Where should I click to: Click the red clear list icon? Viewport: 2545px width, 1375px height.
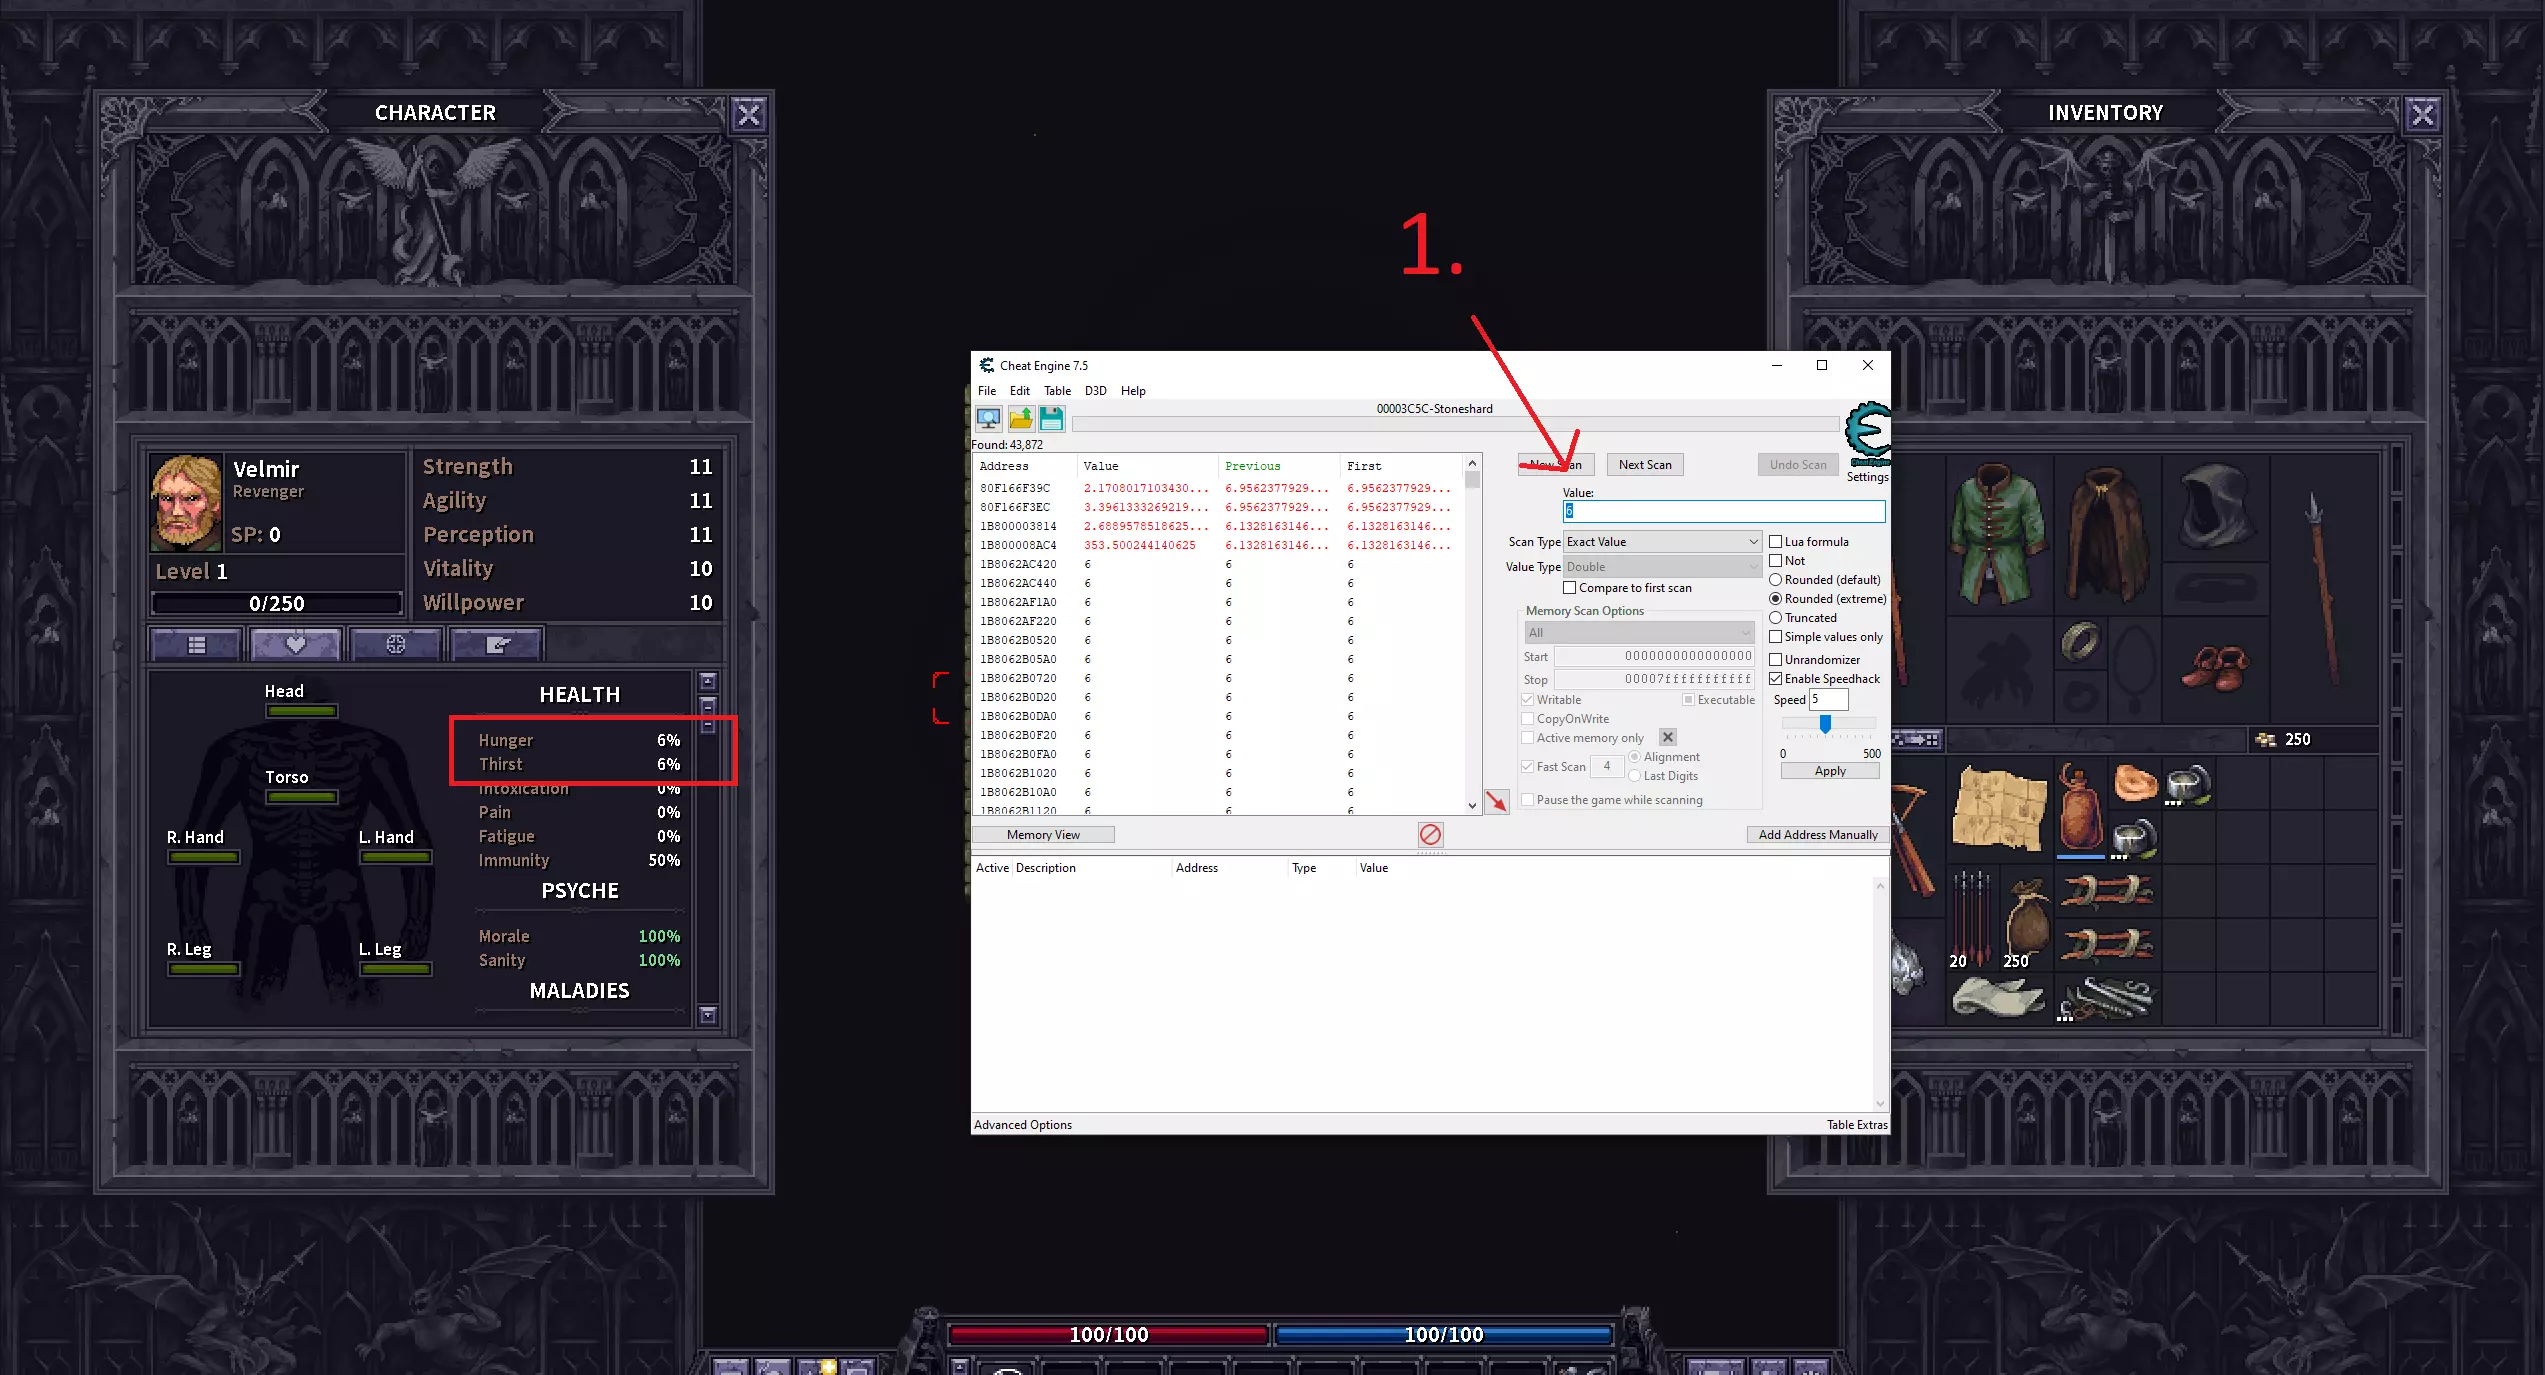[x=1430, y=834]
